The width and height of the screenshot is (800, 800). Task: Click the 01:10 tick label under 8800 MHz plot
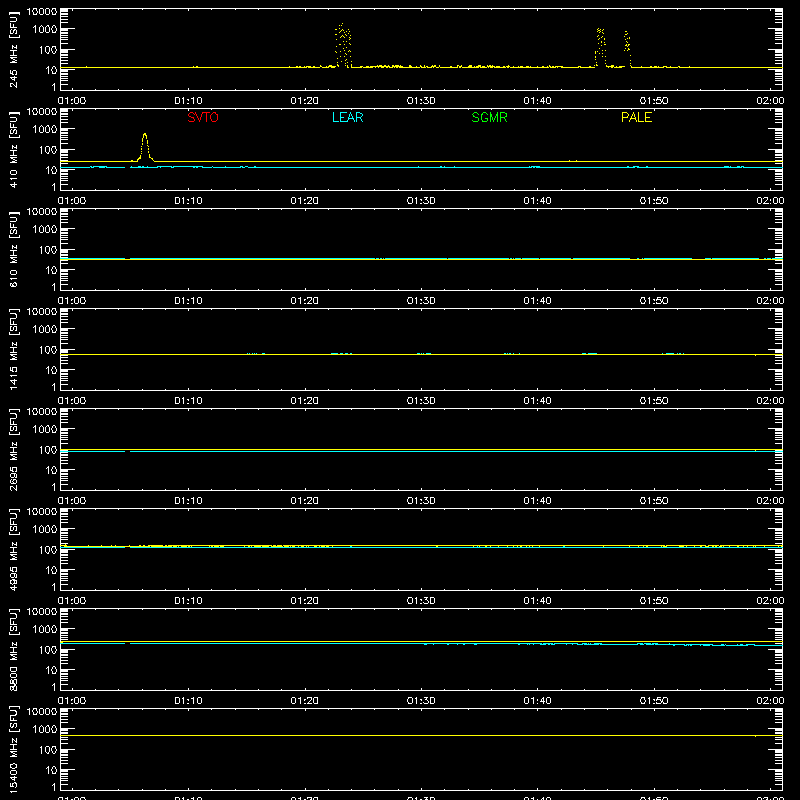188,701
